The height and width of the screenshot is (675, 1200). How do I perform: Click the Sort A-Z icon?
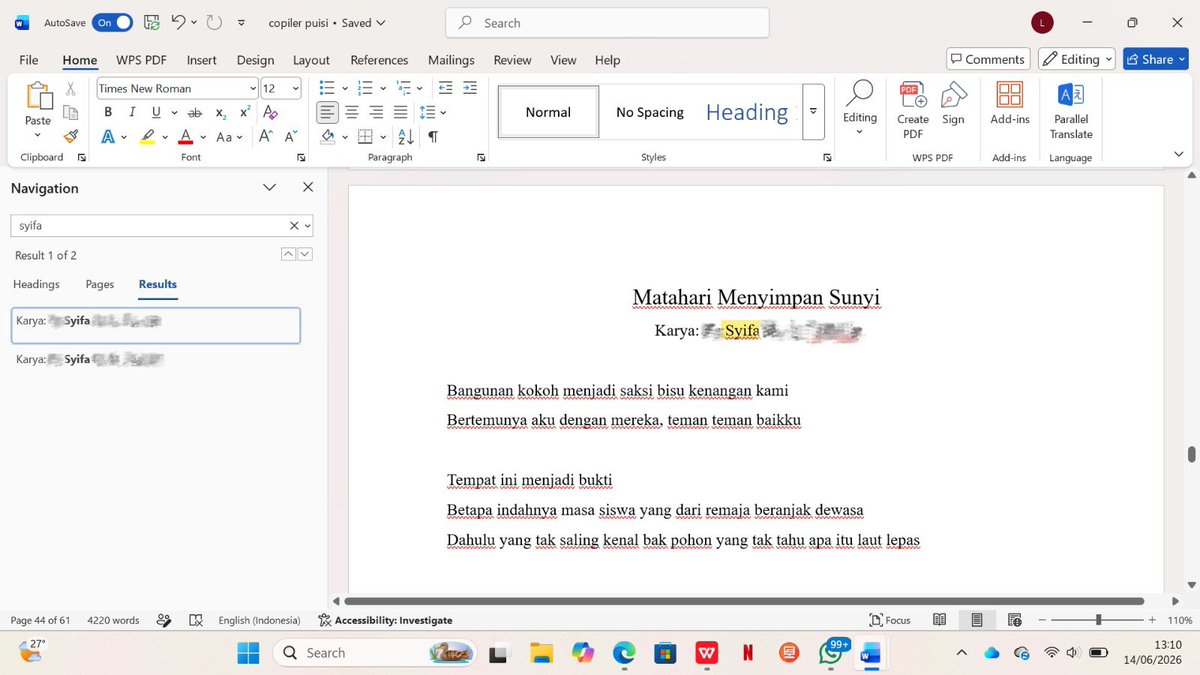[x=405, y=137]
